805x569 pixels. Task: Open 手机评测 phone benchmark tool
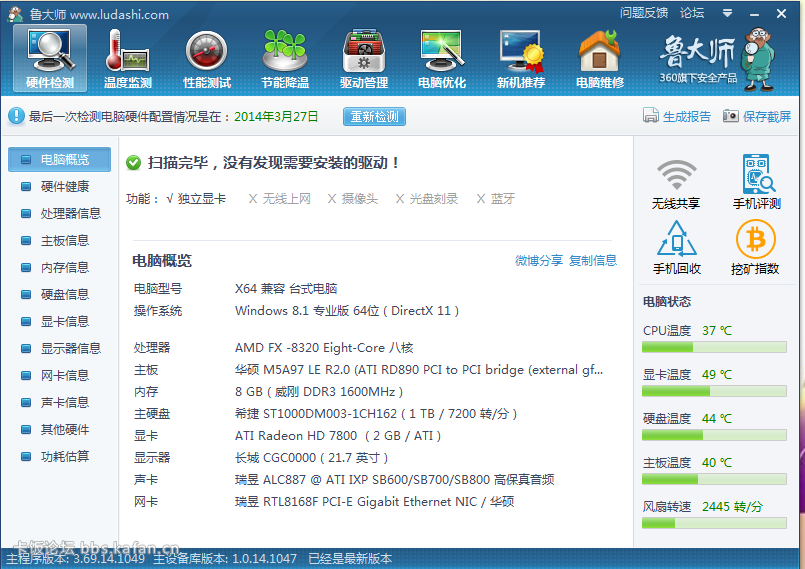pyautogui.click(x=757, y=182)
